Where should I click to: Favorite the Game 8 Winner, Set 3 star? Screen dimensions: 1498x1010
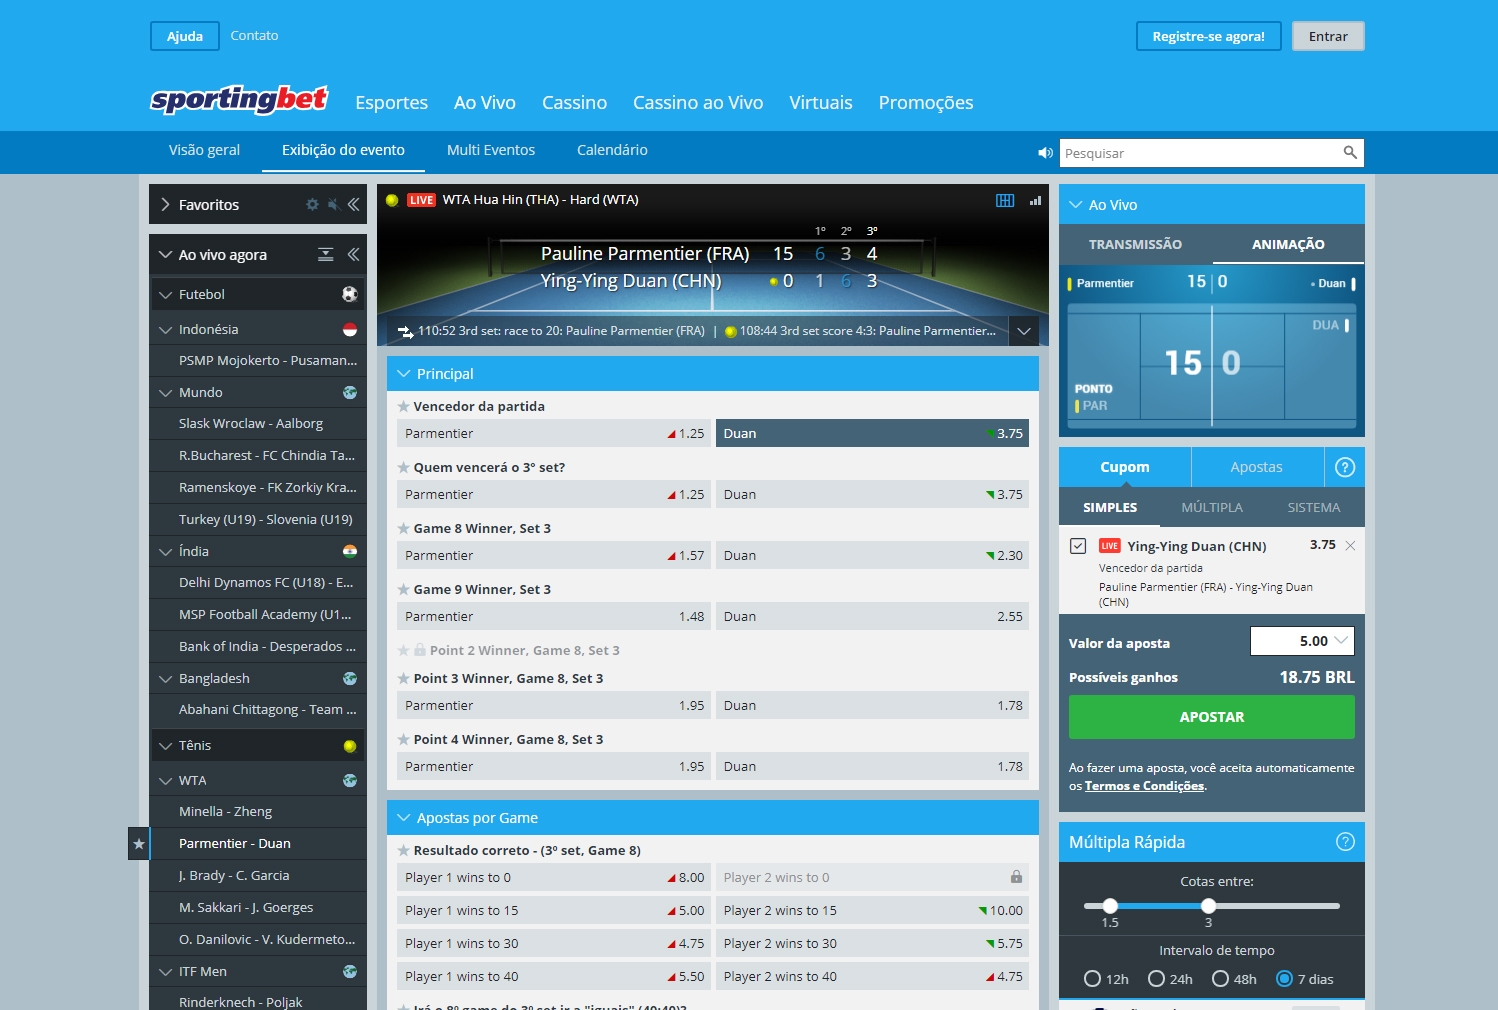coord(403,528)
